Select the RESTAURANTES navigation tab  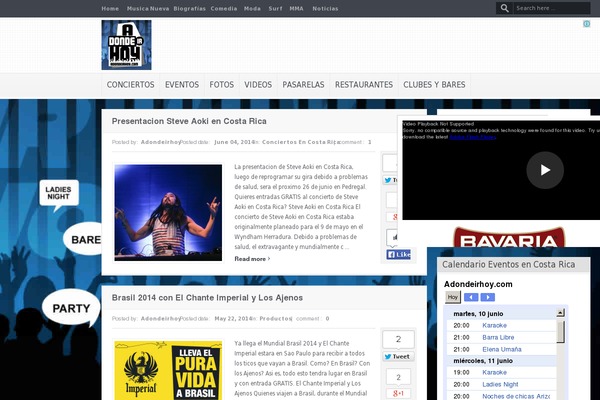364,85
